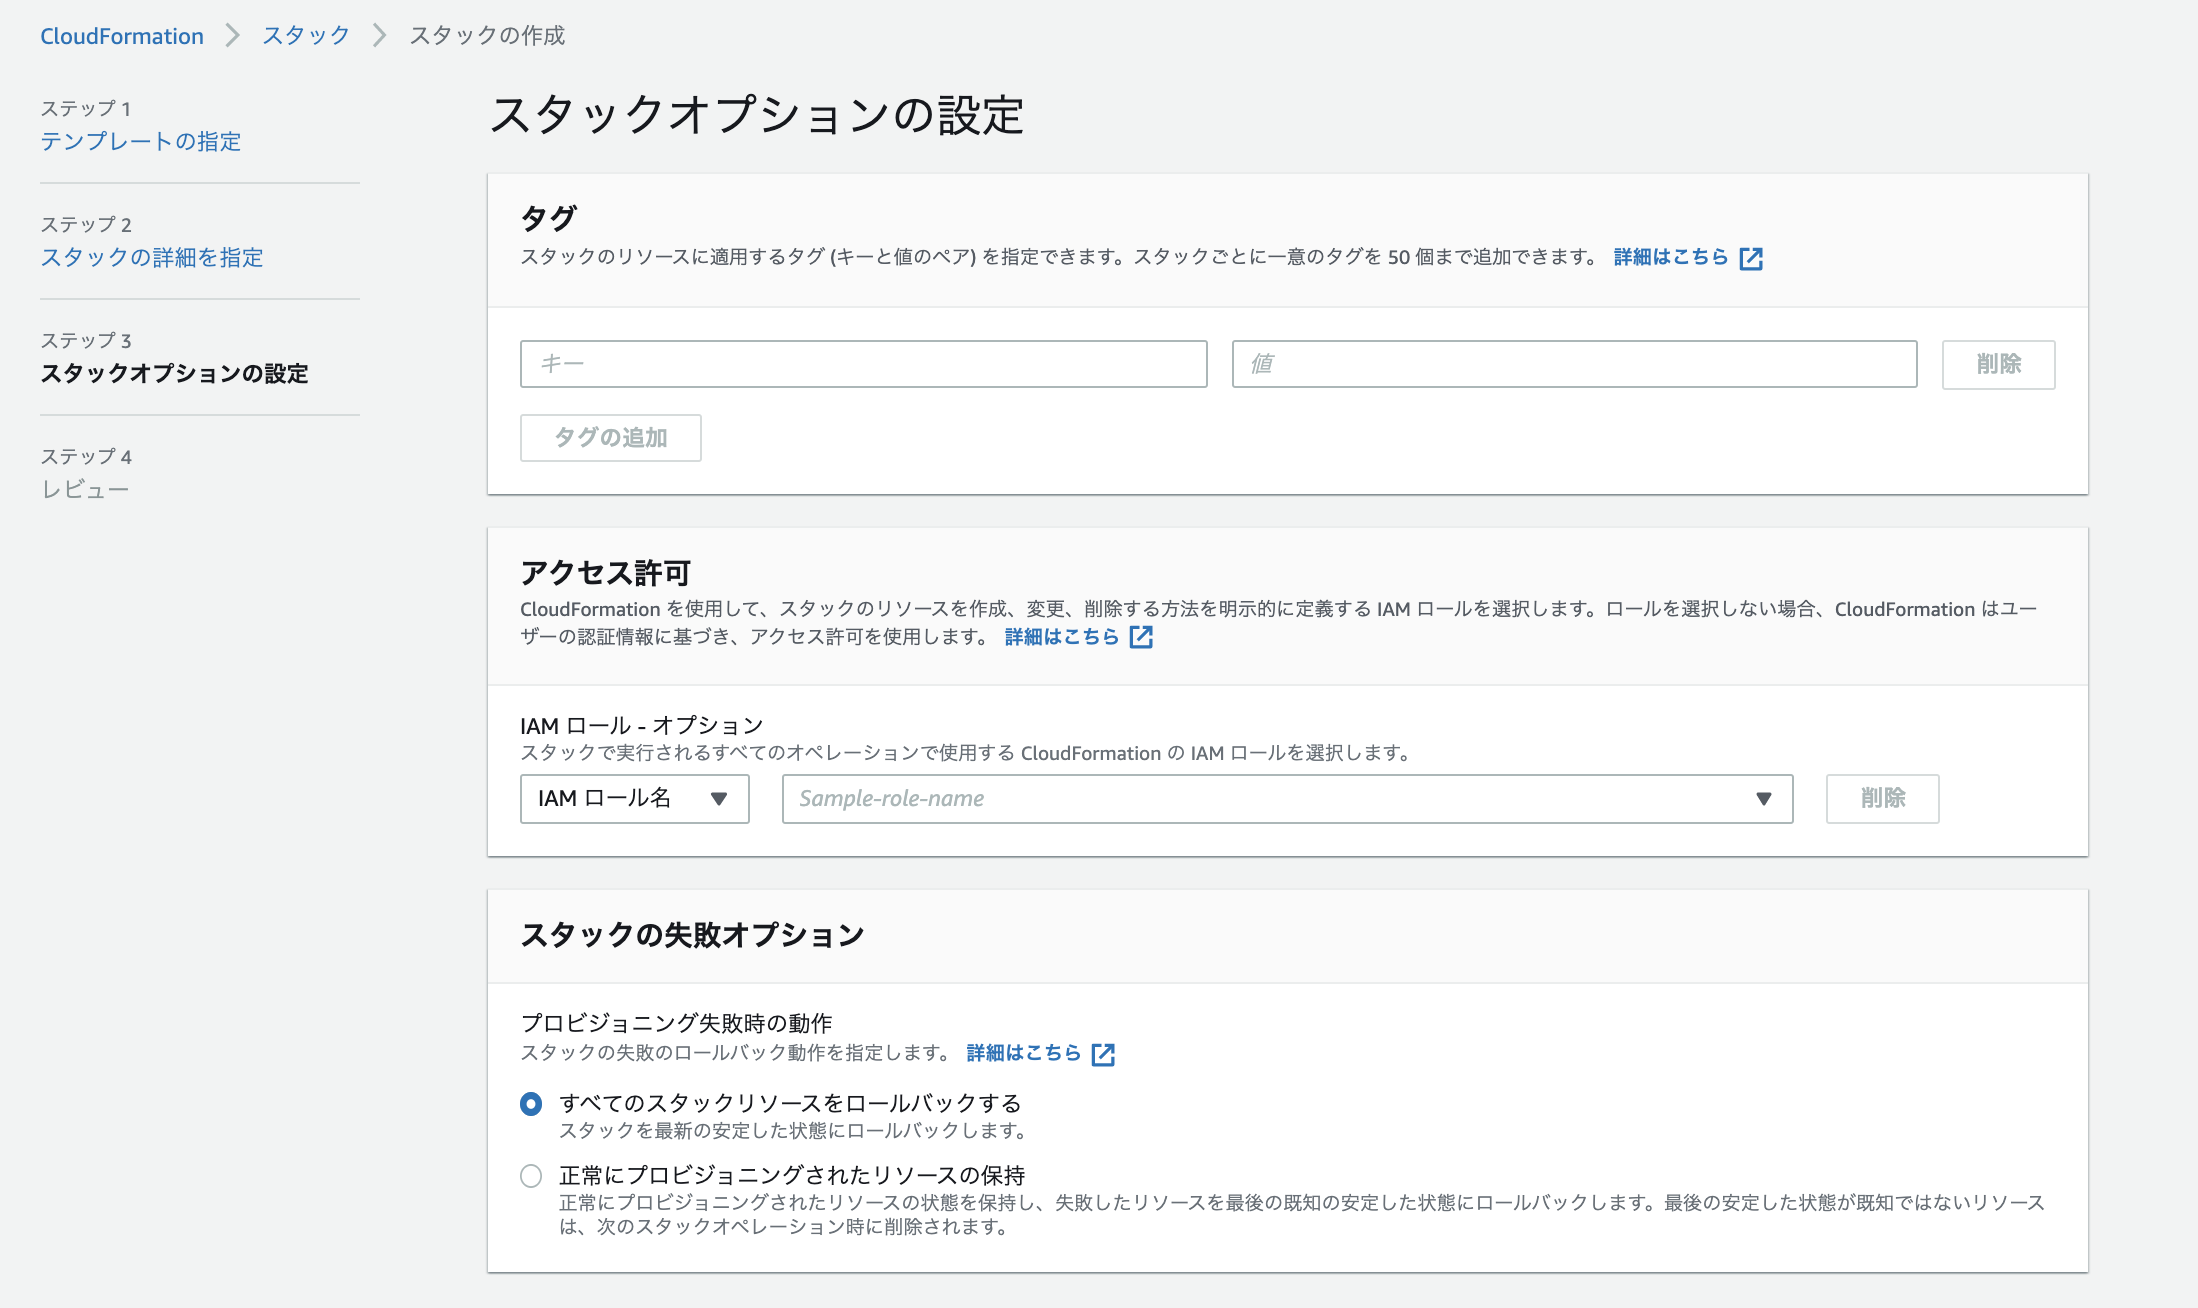Open the CloudFormation breadcrumb link
Screen dimensions: 2198x1308
tap(121, 36)
